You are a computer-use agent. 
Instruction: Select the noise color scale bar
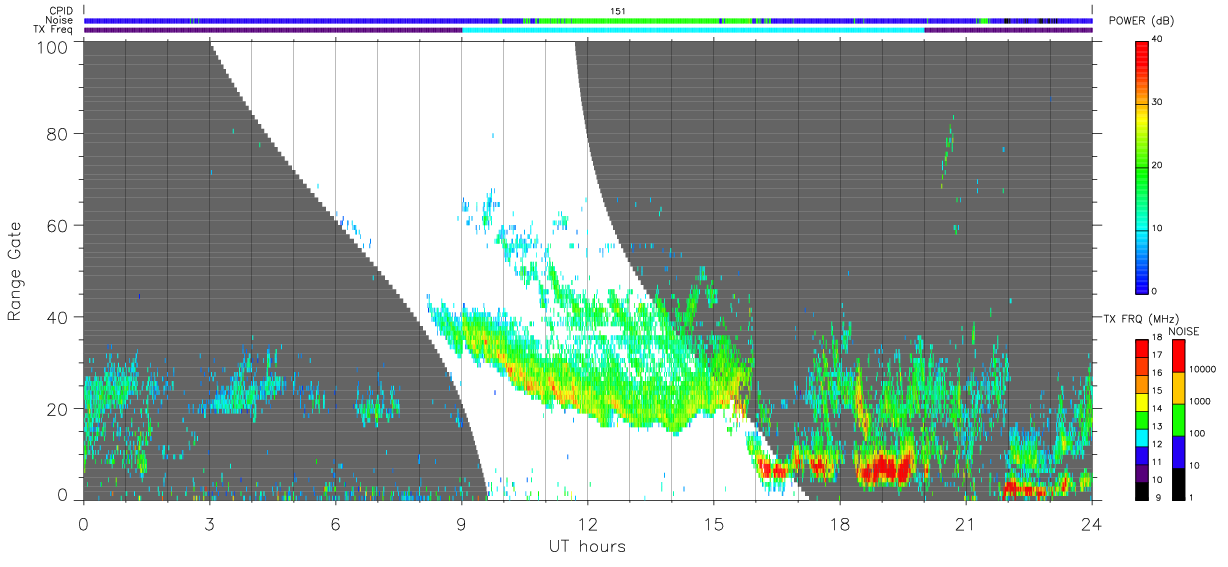click(x=1178, y=419)
